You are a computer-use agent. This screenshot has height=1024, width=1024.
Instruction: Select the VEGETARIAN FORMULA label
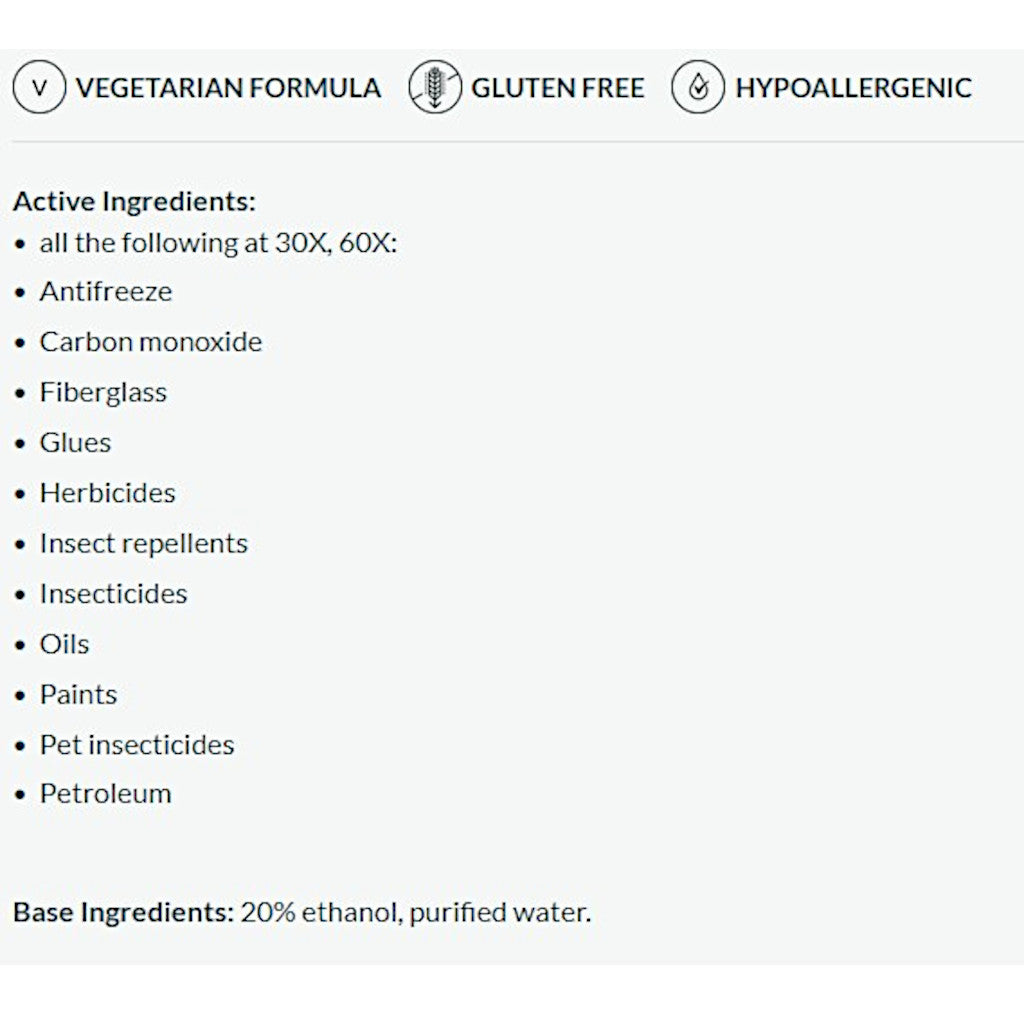[x=228, y=88]
